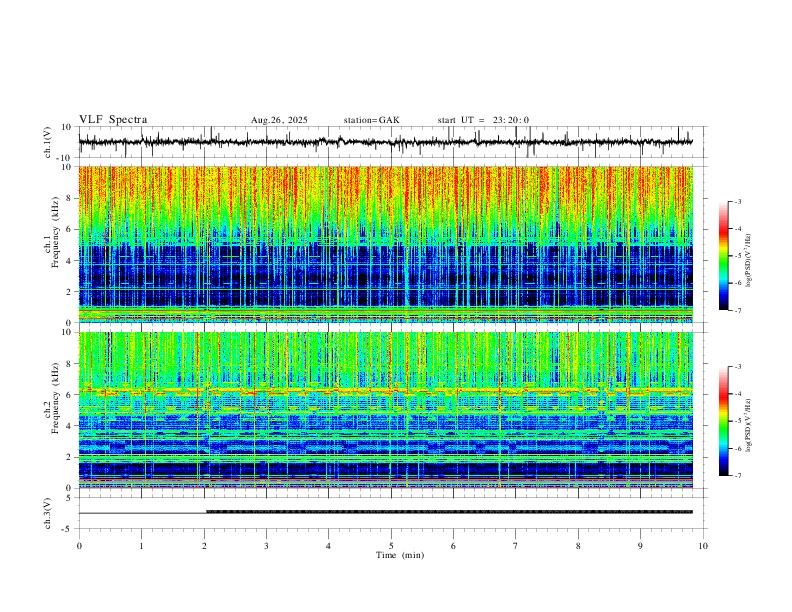This screenshot has width=792, height=612.
Task: Click the ch.2 color scale "log(PSD)" label
Action: click(x=750, y=425)
